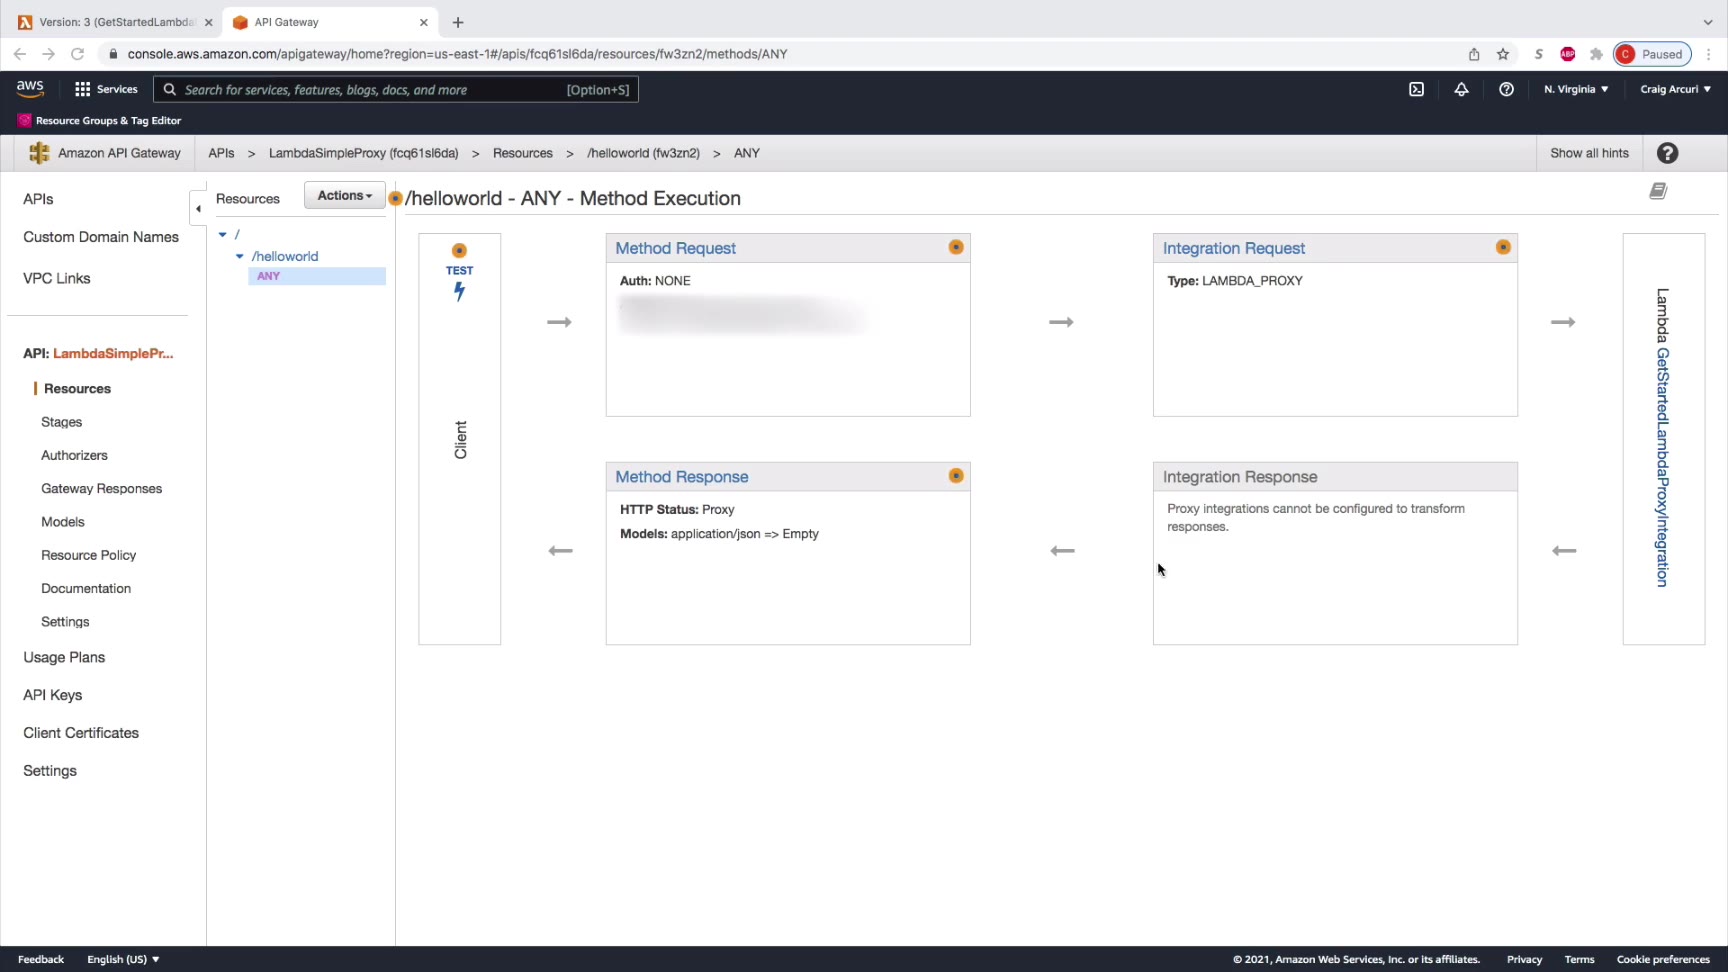Click the browser address bar URL
Screen dimensions: 1728x972
tap(457, 54)
